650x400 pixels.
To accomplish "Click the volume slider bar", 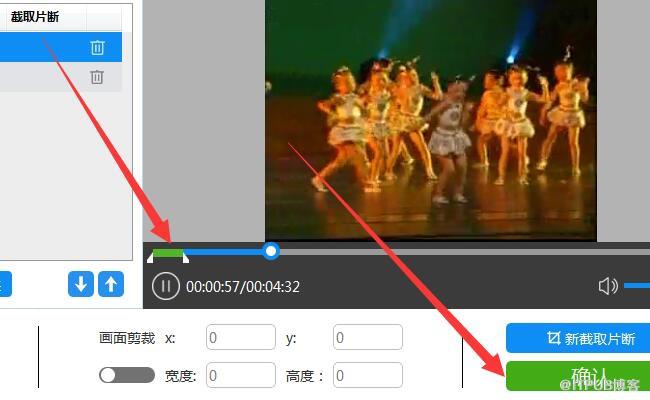I will 637,287.
